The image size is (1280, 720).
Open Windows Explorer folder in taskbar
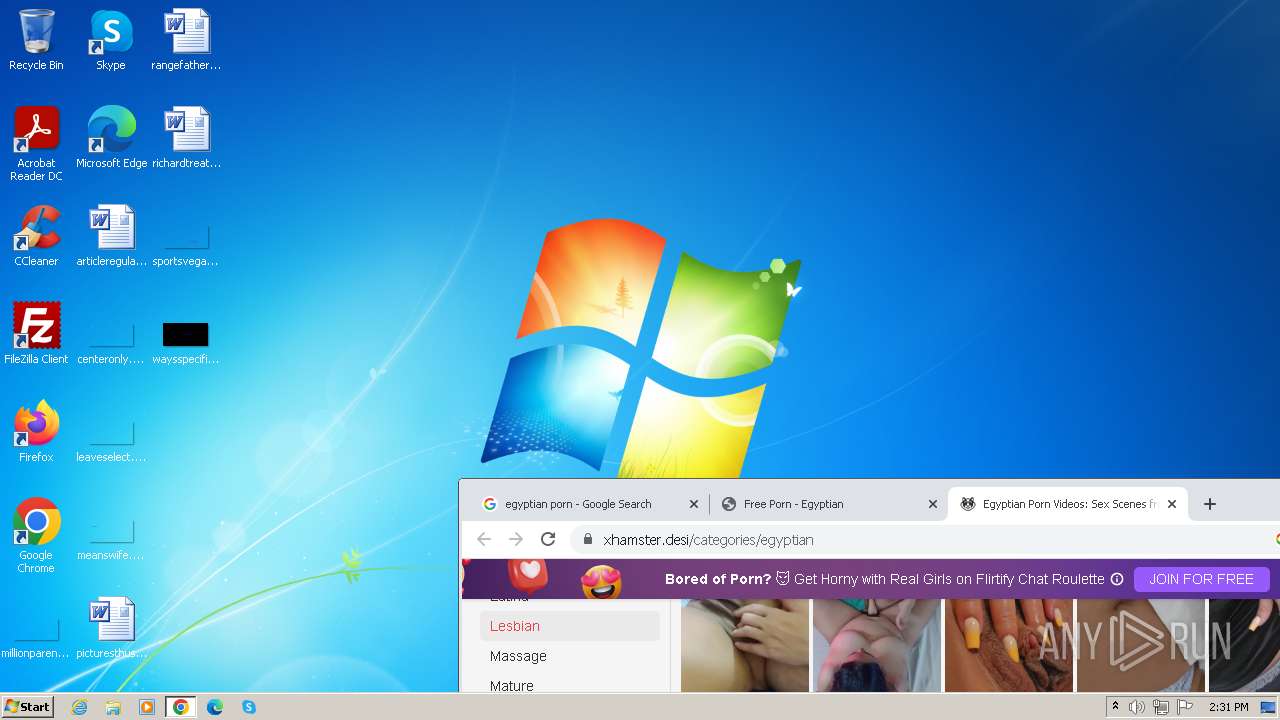(x=113, y=707)
